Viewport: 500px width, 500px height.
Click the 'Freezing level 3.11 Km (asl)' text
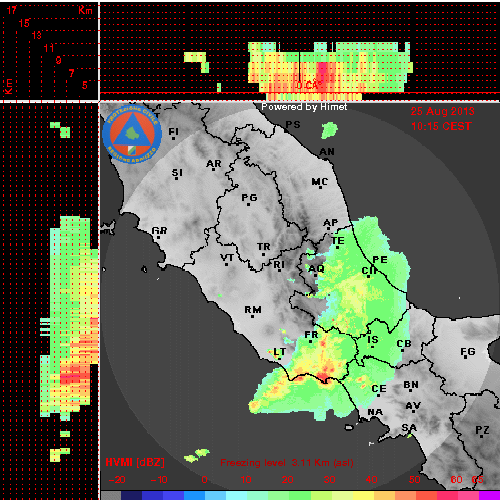(287, 463)
